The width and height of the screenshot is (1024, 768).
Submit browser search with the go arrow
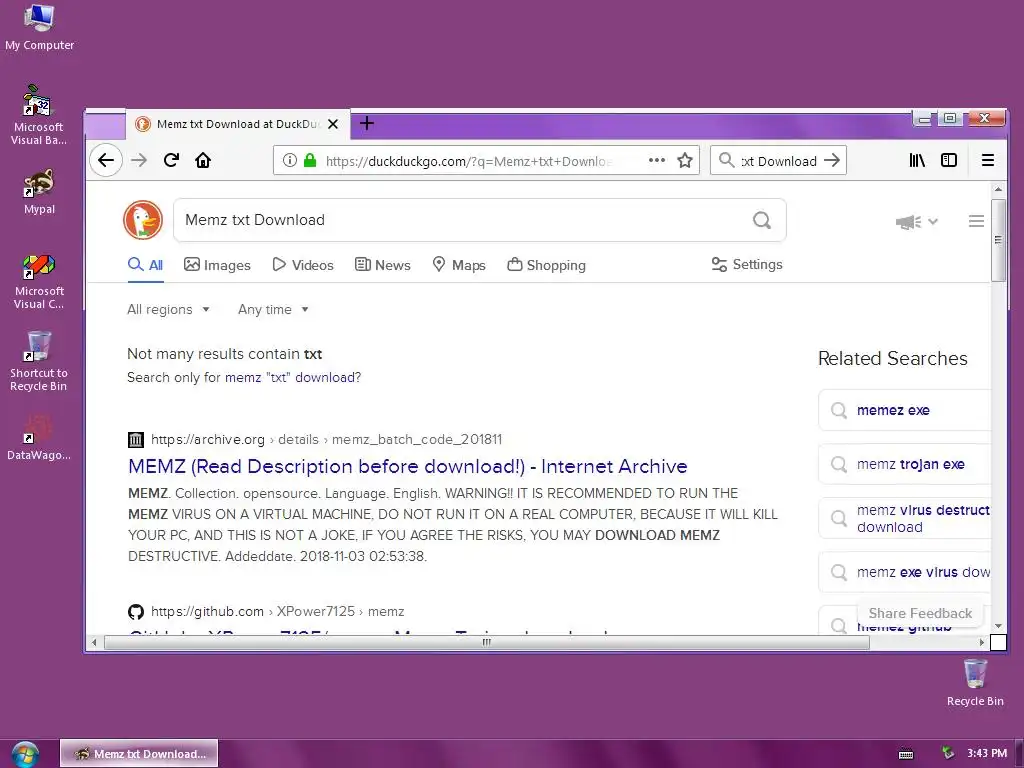tap(832, 161)
